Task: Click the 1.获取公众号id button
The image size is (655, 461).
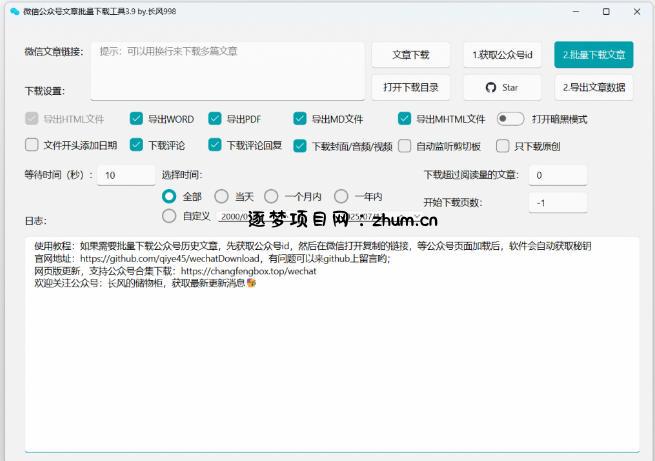Action: [x=502, y=55]
